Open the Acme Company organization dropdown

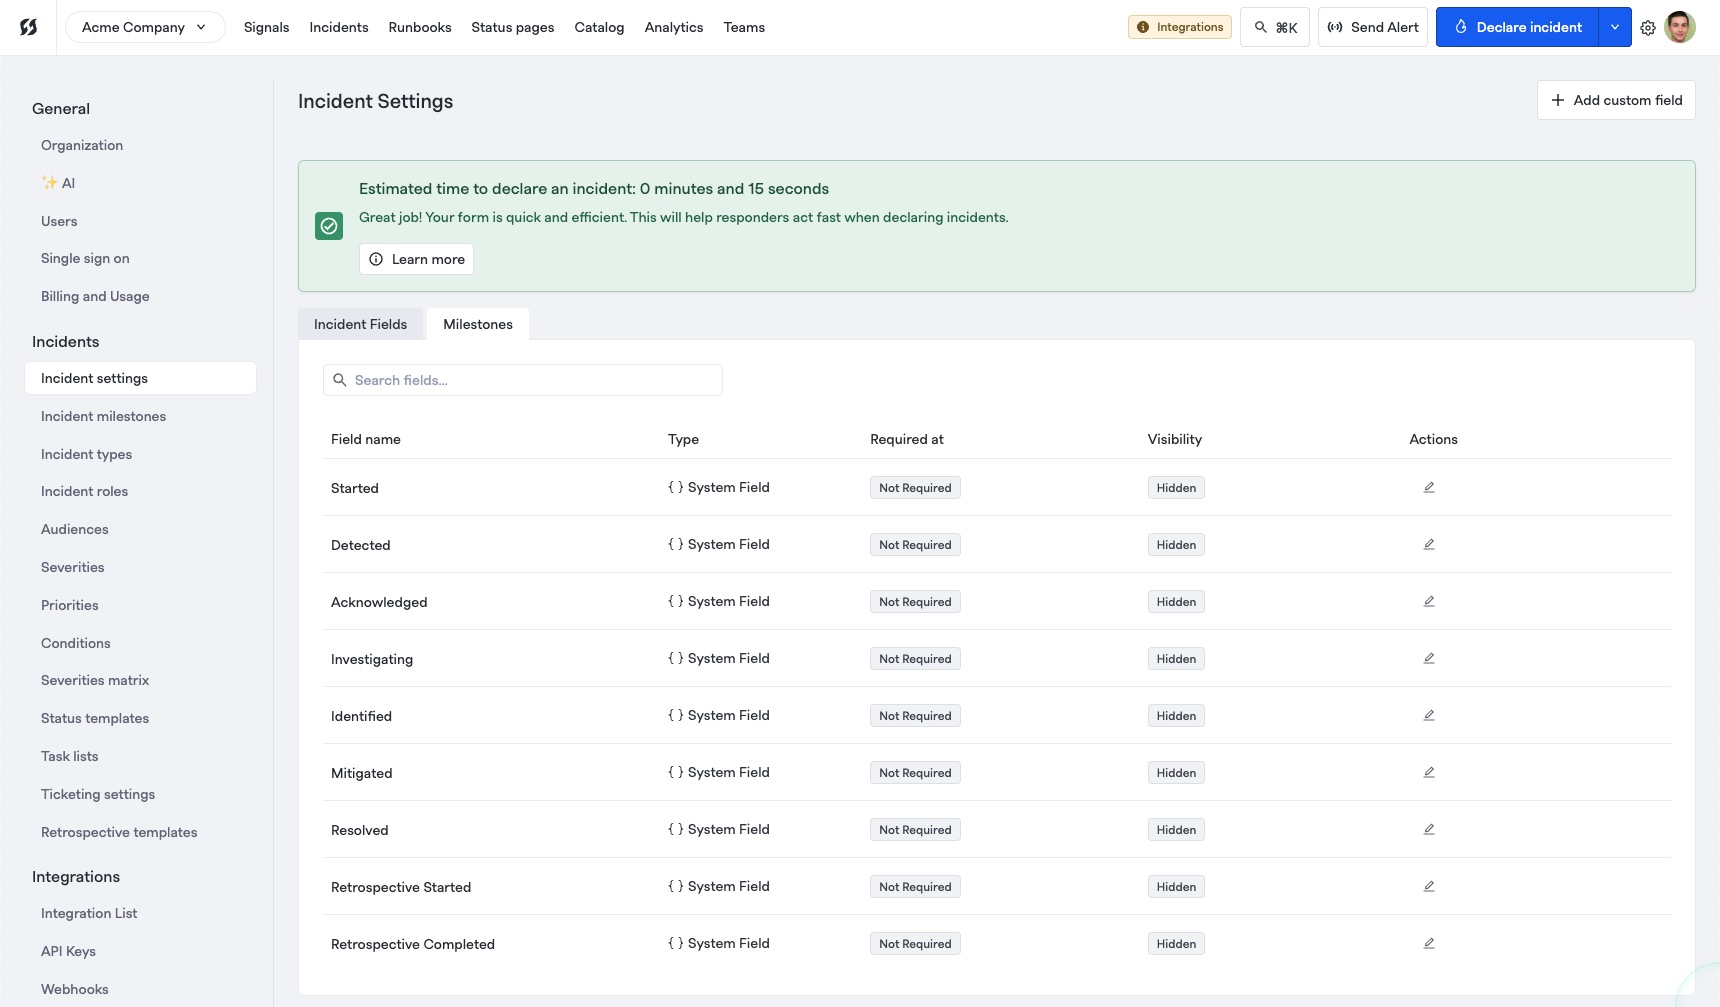145,27
